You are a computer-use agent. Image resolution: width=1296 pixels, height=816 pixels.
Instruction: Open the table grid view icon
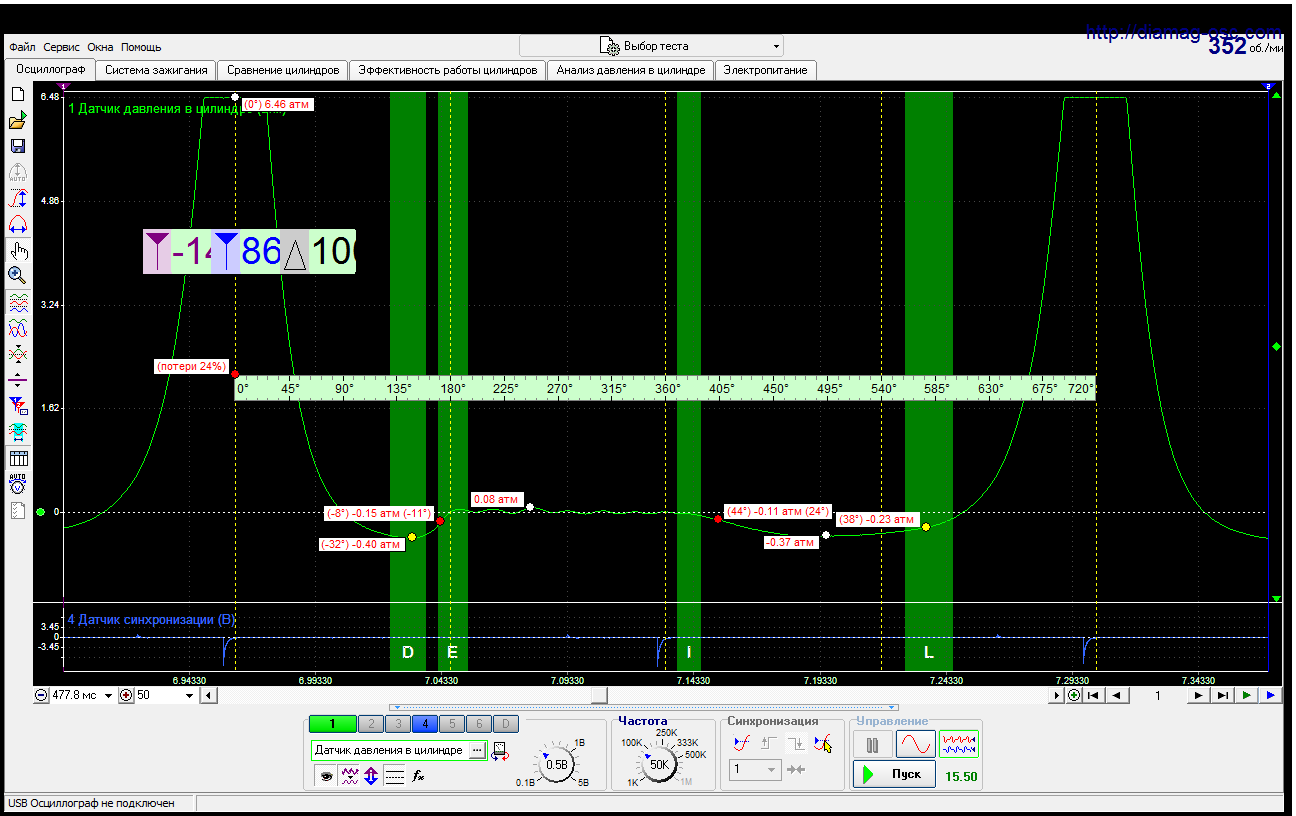click(17, 459)
